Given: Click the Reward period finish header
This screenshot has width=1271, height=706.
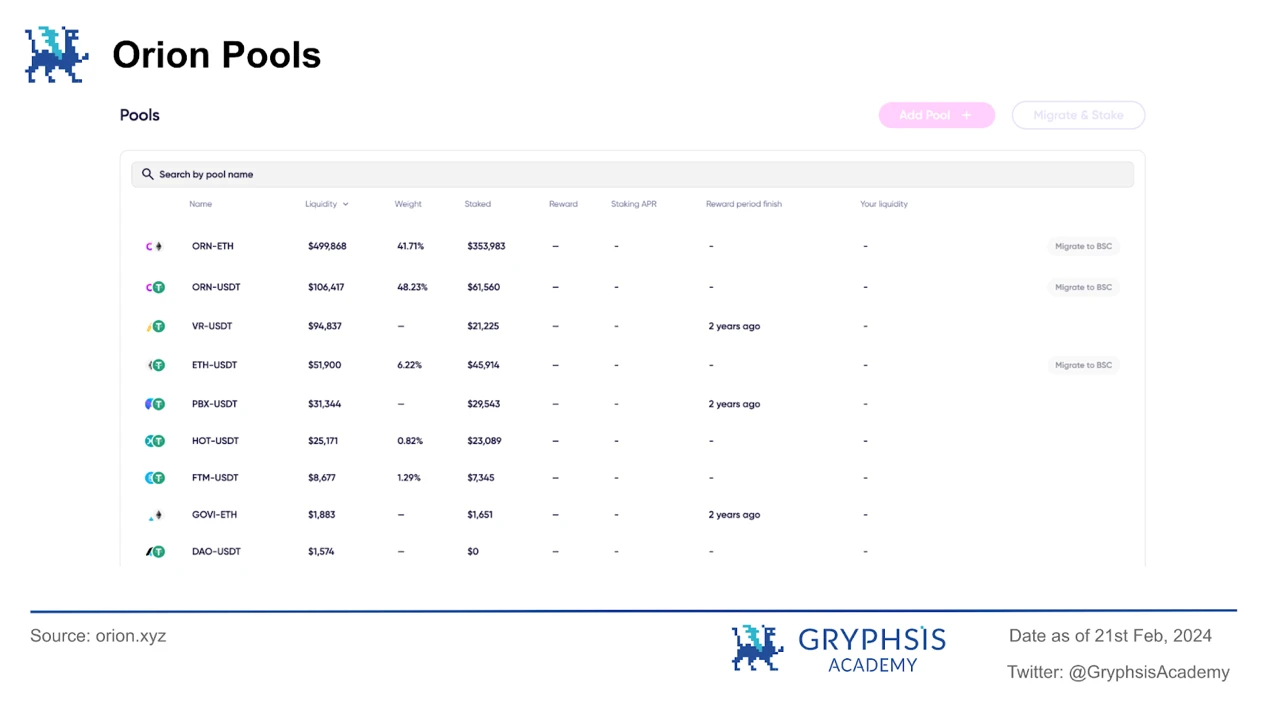Looking at the screenshot, I should [x=744, y=204].
